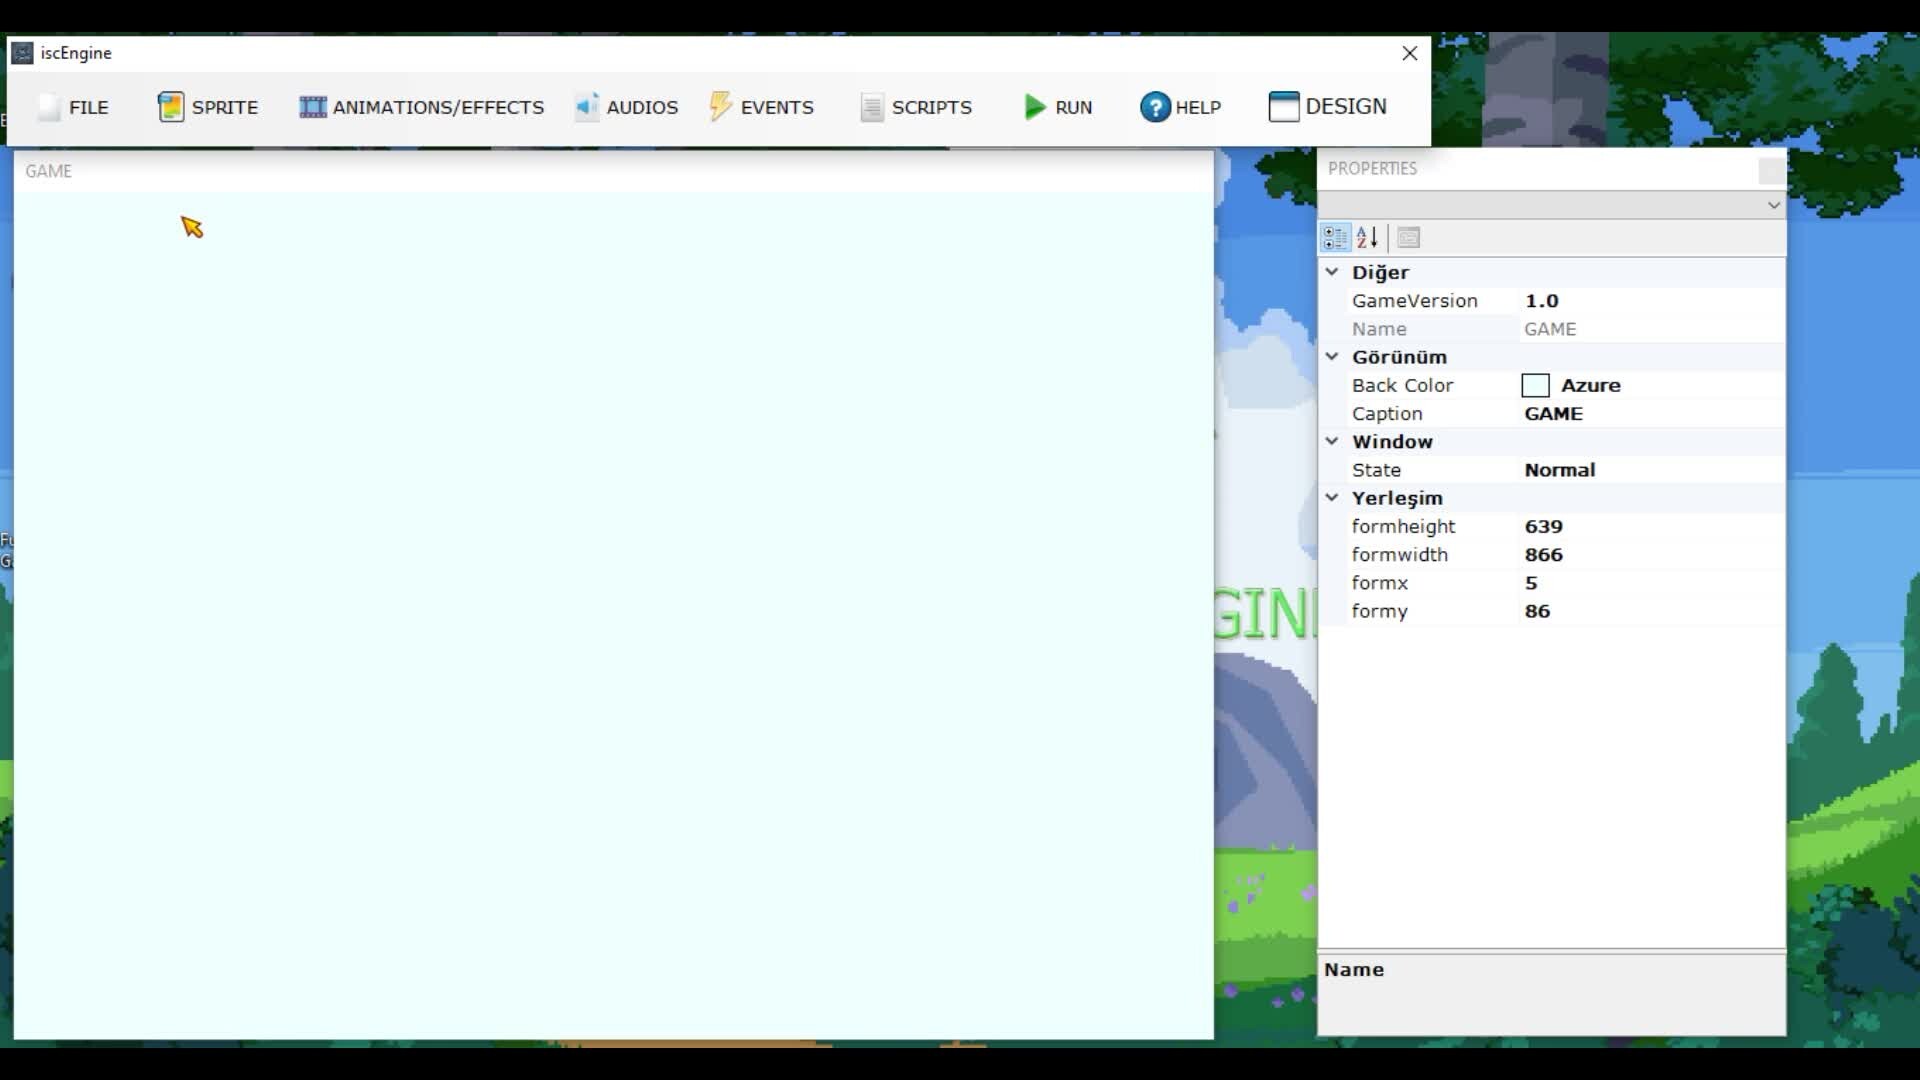Toggle Categorized view in the Properties panel
This screenshot has width=1920, height=1080.
[1335, 238]
